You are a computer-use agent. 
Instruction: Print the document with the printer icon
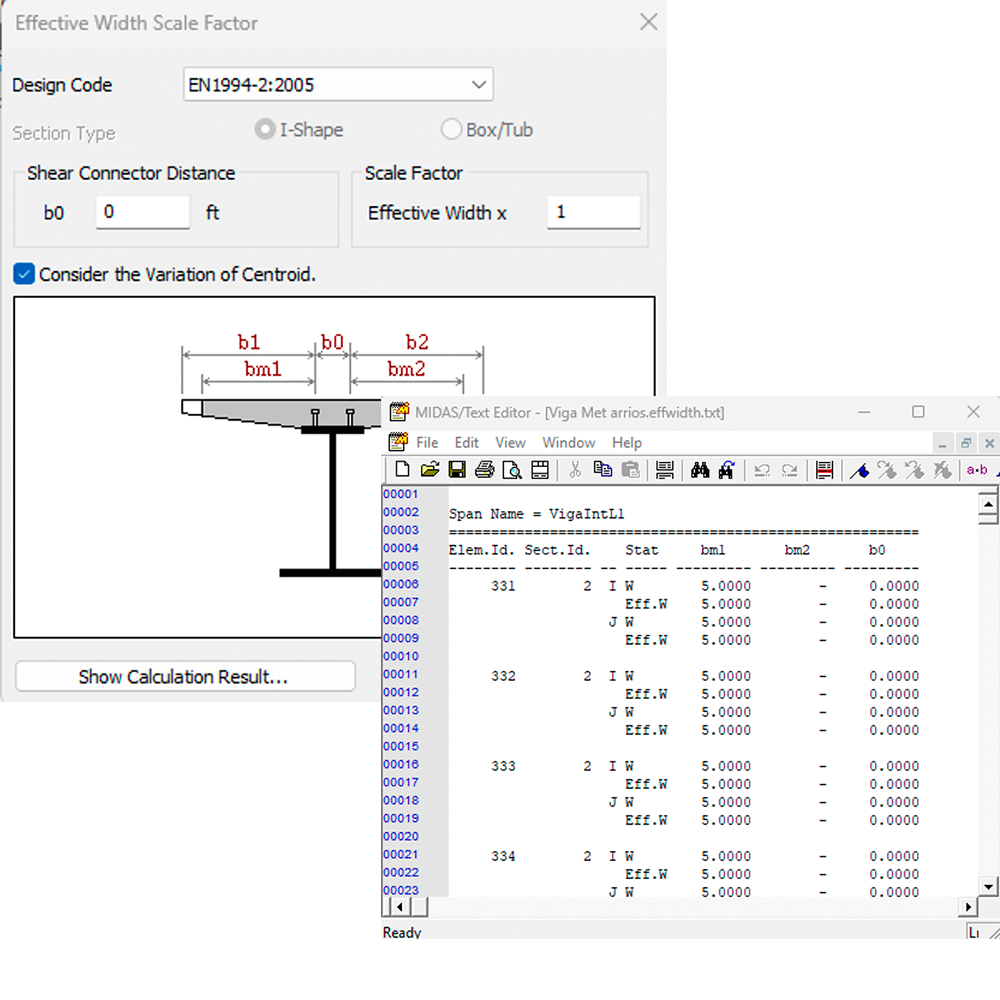[x=485, y=470]
